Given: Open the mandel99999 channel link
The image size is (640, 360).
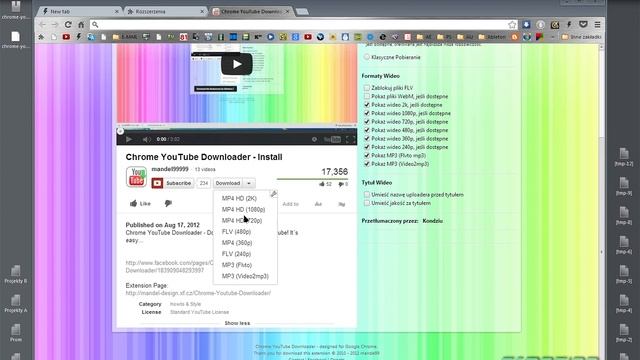Looking at the screenshot, I should tap(170, 169).
